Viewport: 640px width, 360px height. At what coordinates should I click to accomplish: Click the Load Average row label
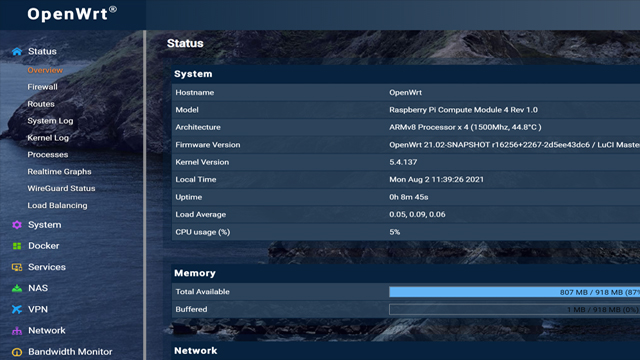coord(200,215)
